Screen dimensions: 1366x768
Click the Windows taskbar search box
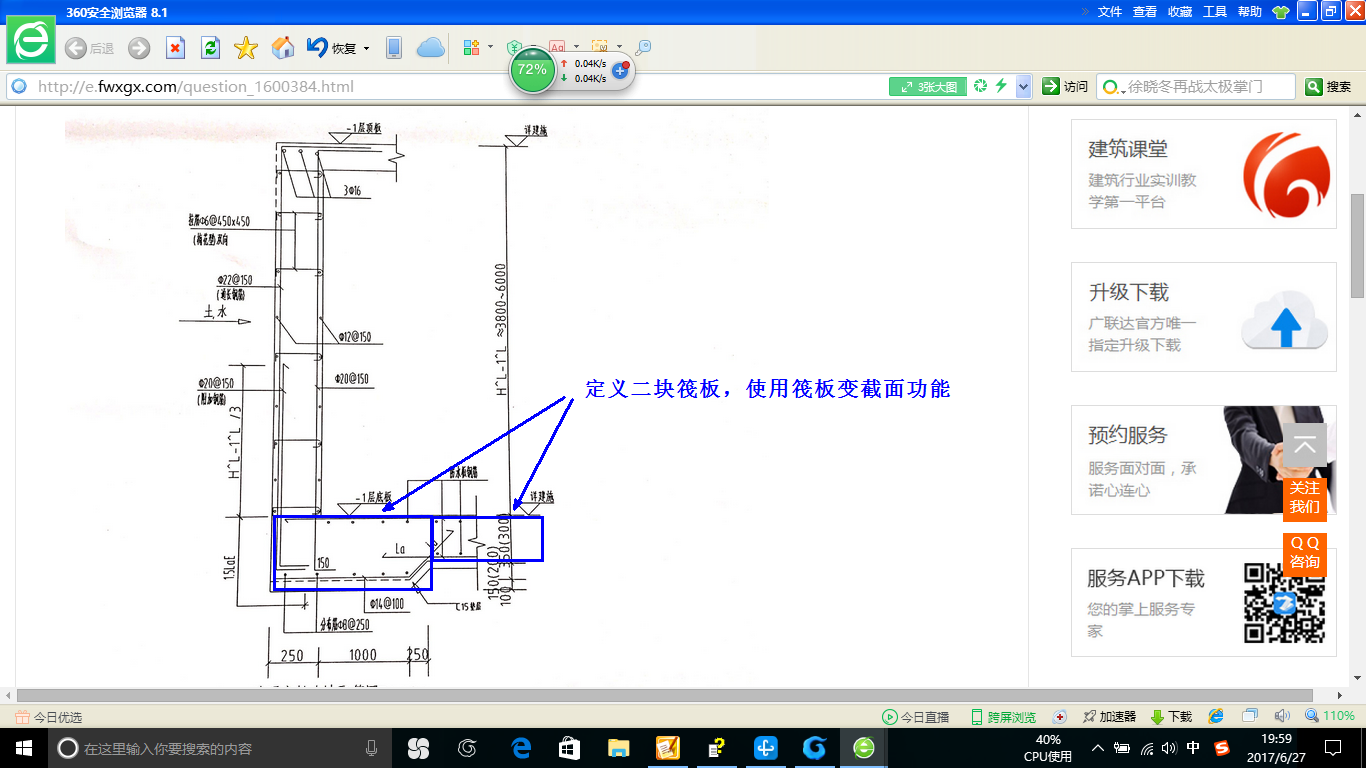(x=220, y=748)
